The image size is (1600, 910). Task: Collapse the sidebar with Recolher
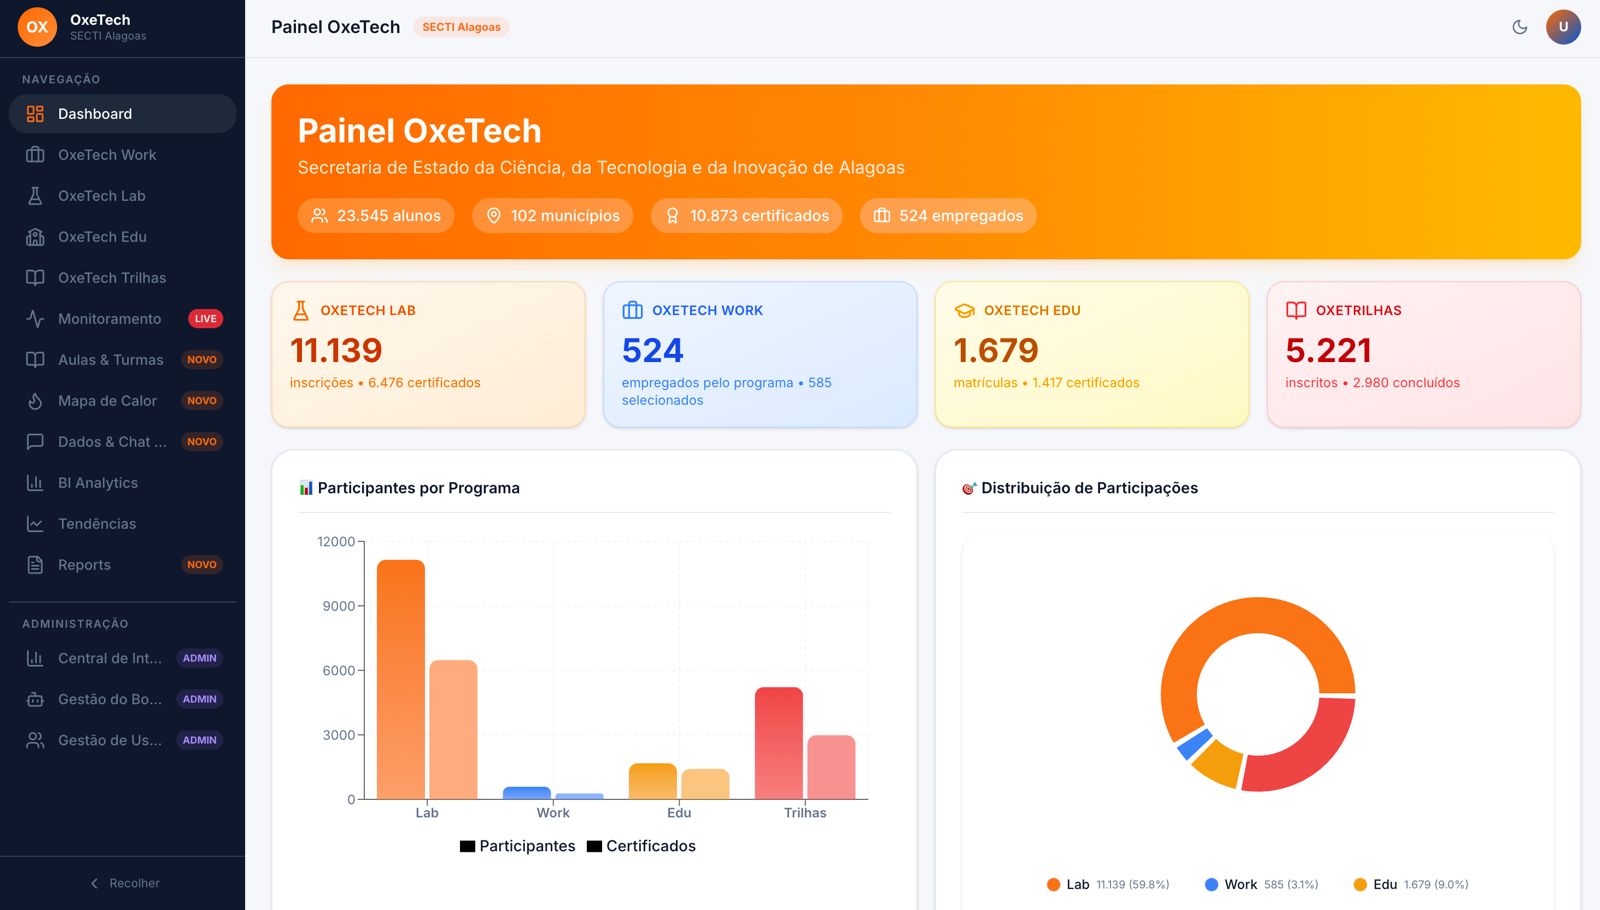click(122, 883)
